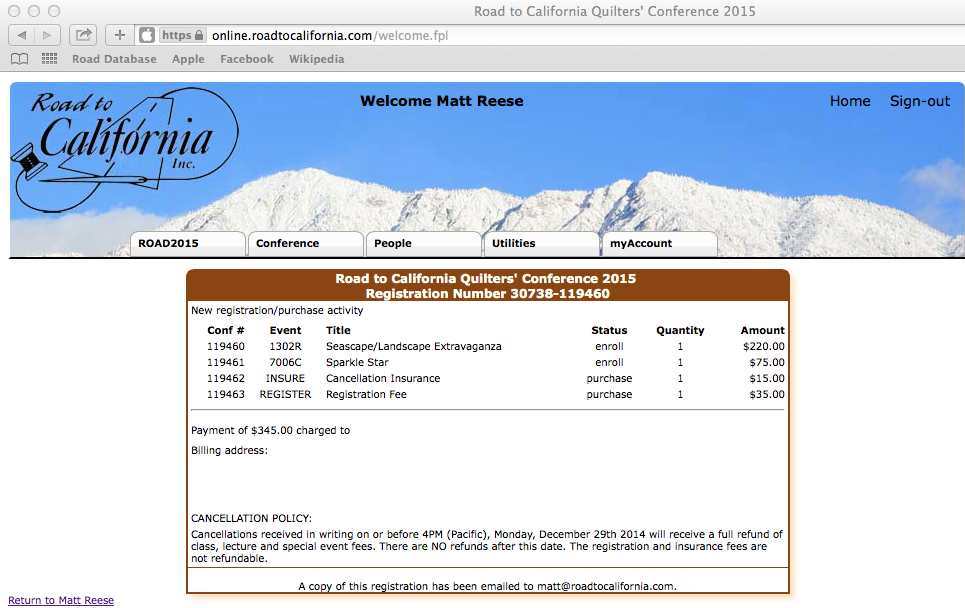Click Seascape/Landscape Extravaganza title
965x608 pixels.
click(x=414, y=346)
